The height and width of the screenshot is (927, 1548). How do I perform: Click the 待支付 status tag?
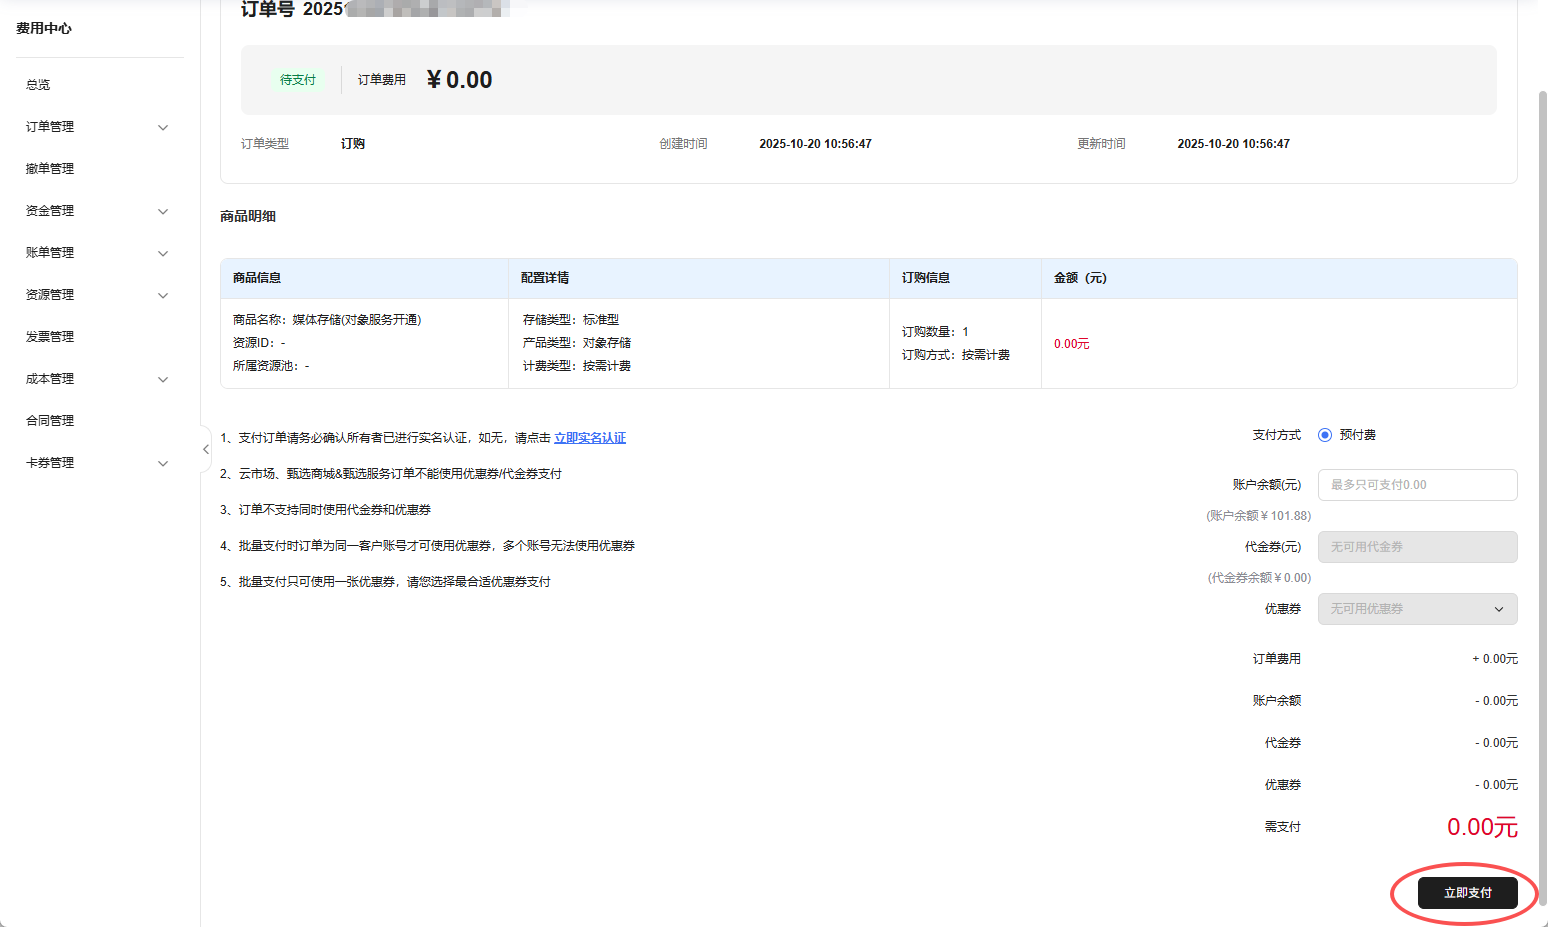click(298, 80)
